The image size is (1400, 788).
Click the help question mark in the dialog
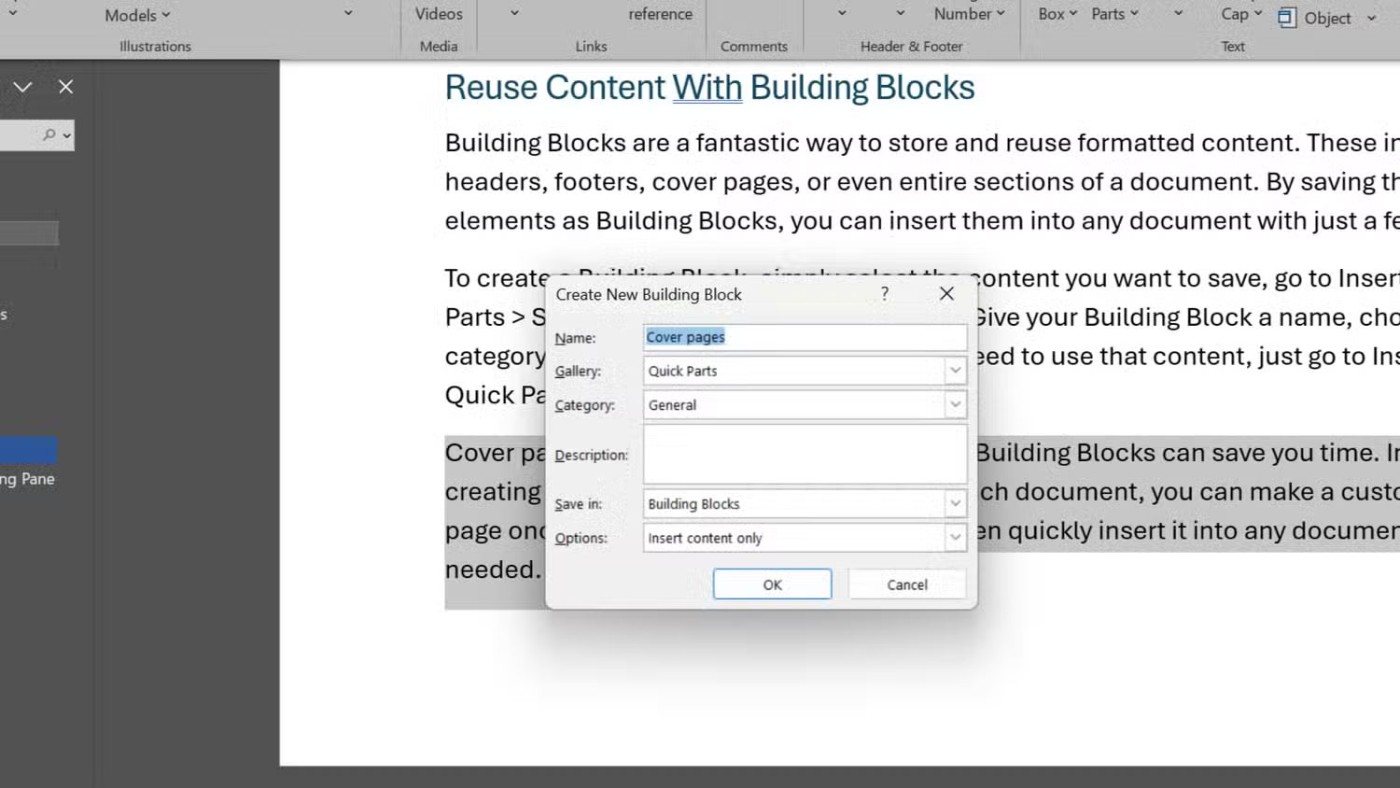(884, 294)
